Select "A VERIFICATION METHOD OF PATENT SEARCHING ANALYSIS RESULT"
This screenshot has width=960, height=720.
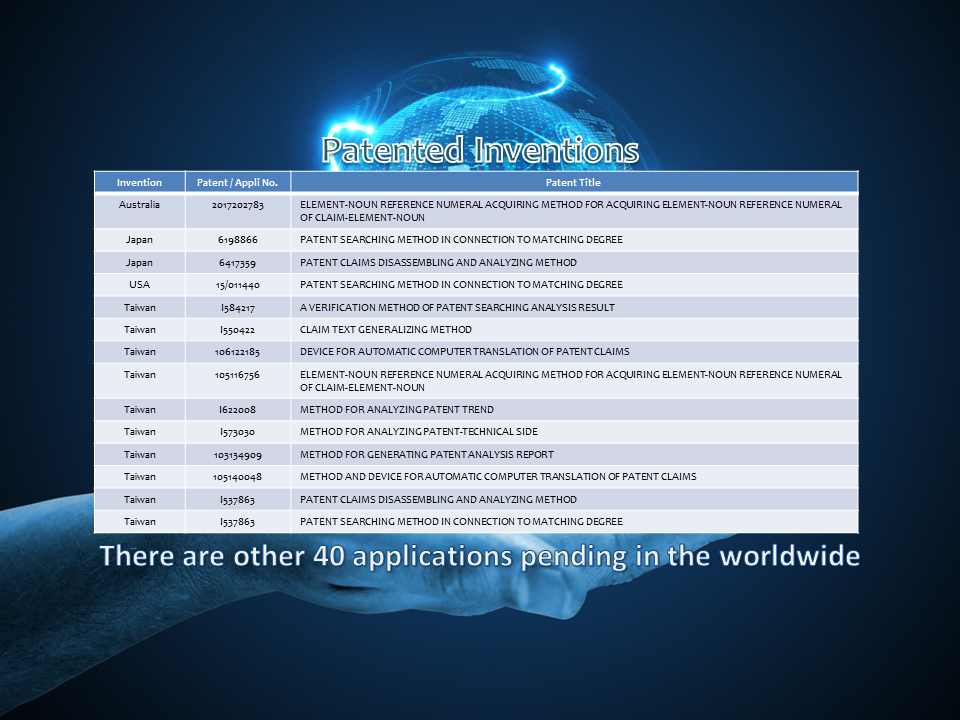tap(457, 307)
